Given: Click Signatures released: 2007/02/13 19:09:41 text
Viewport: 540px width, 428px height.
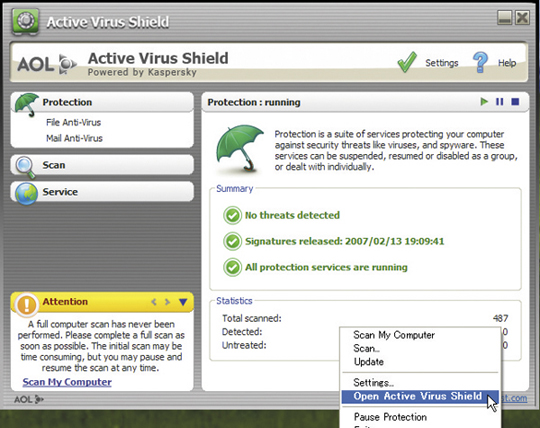Looking at the screenshot, I should [x=344, y=241].
